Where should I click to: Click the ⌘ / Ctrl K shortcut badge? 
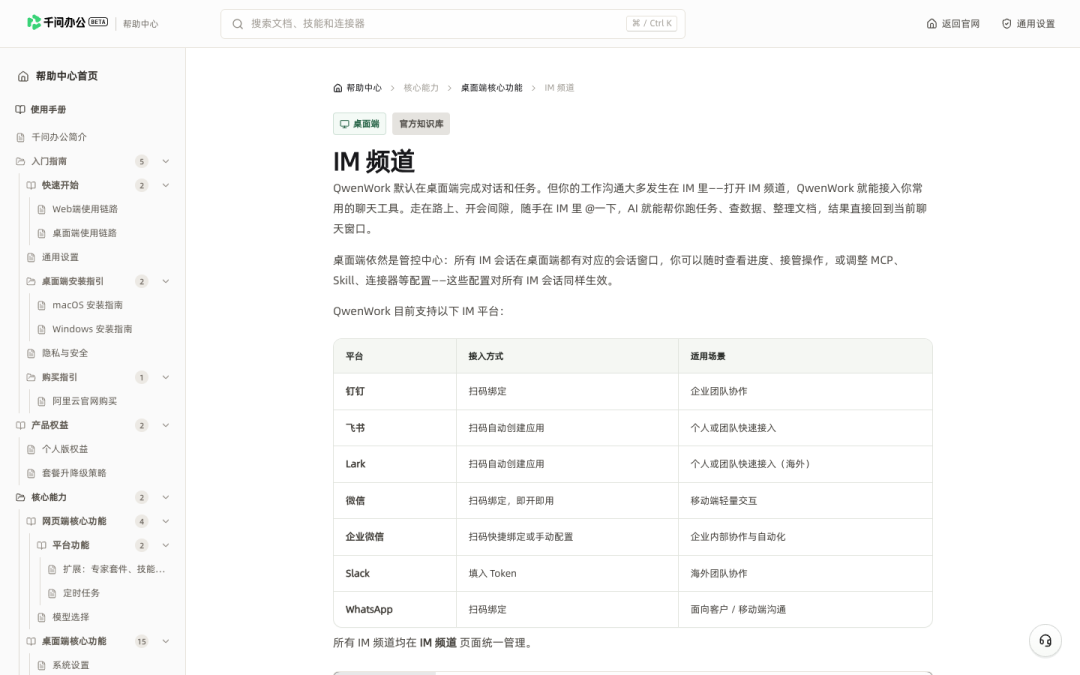[x=652, y=23]
